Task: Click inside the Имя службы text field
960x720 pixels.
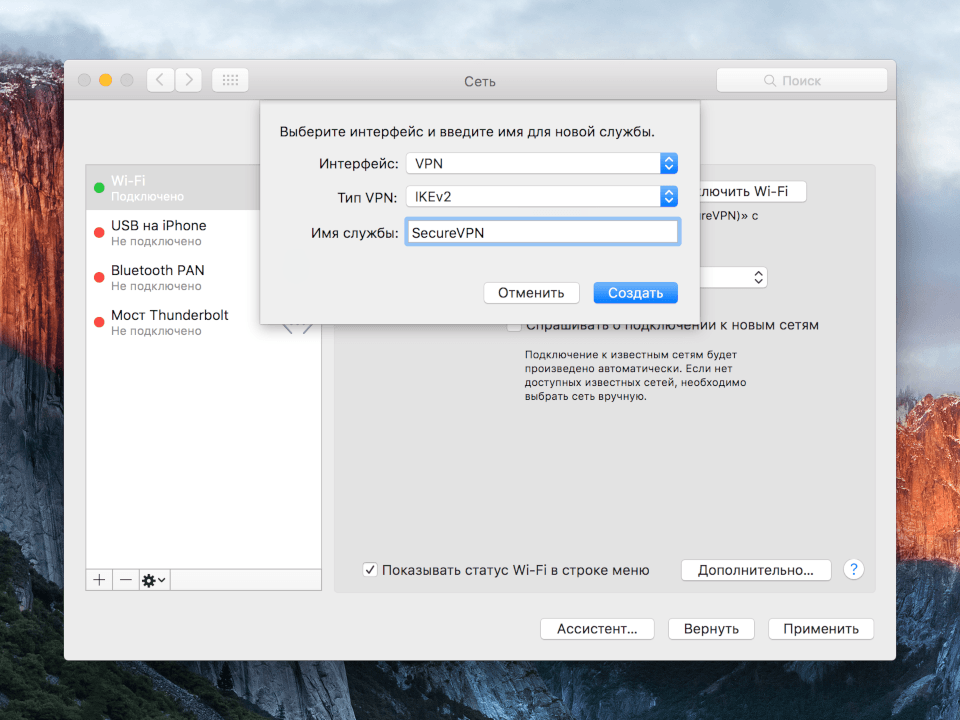Action: (543, 230)
